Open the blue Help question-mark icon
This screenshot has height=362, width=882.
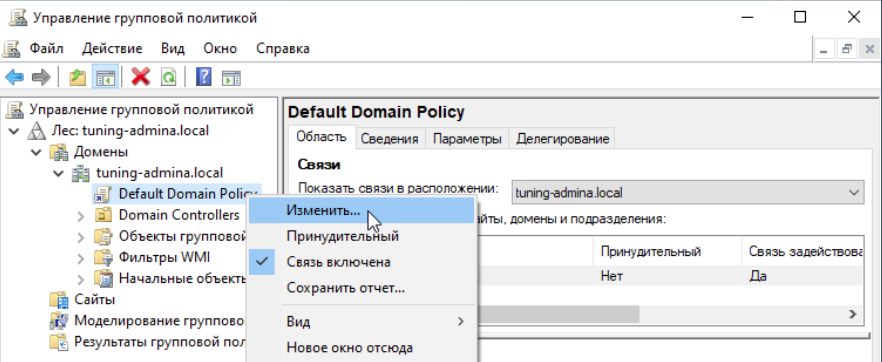coord(204,77)
